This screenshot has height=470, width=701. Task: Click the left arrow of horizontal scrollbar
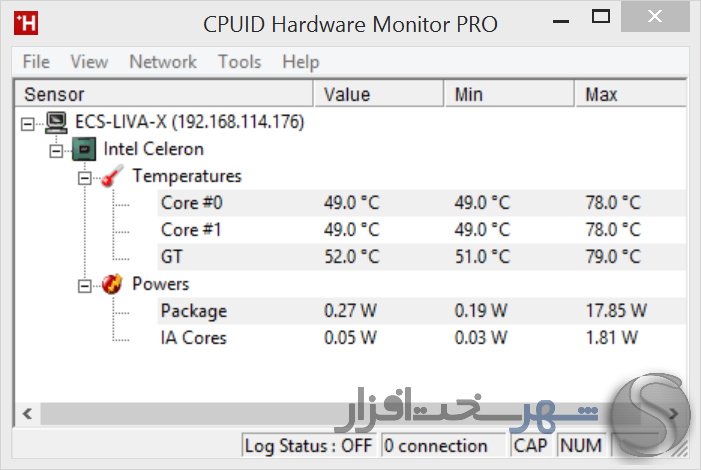(x=27, y=414)
